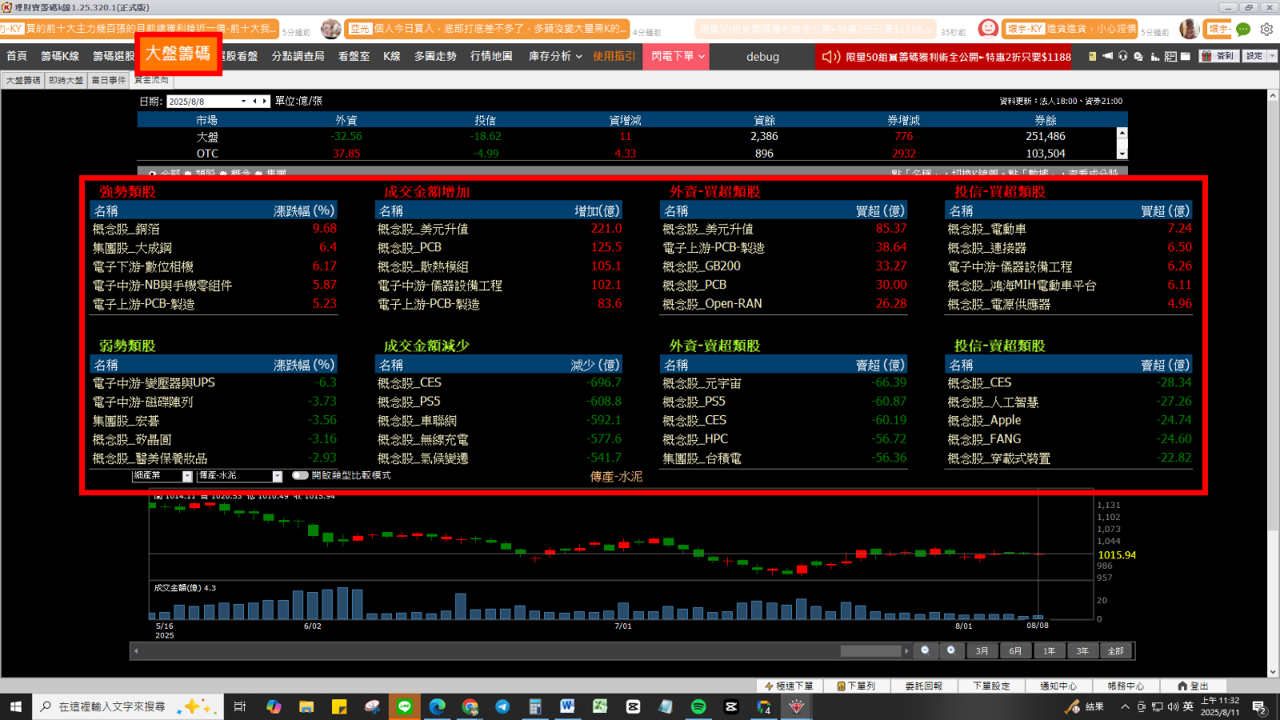Zoom in the chart with plus magnifier

click(x=950, y=650)
